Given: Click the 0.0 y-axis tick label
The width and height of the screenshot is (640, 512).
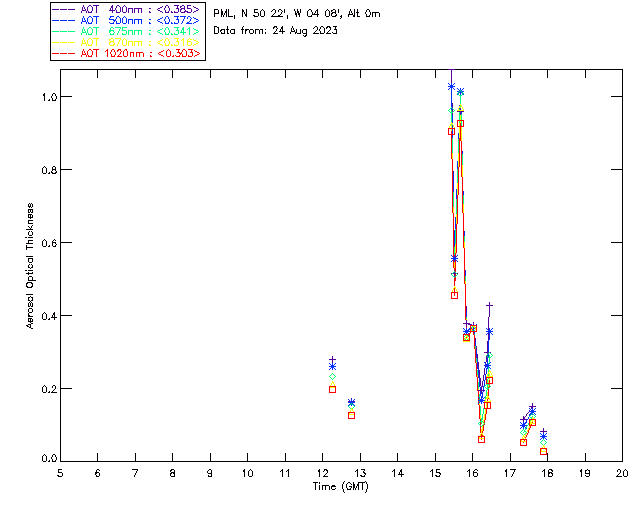Looking at the screenshot, I should [x=49, y=459].
